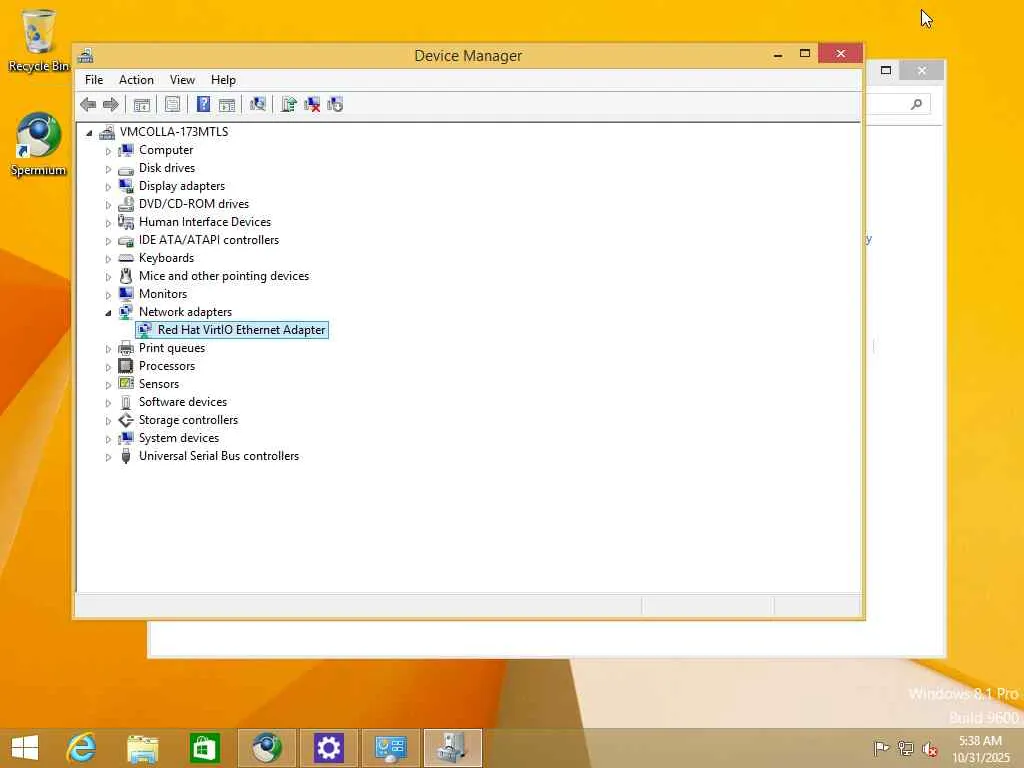Expand the Keyboards category
Viewport: 1024px width, 768px height.
click(108, 259)
